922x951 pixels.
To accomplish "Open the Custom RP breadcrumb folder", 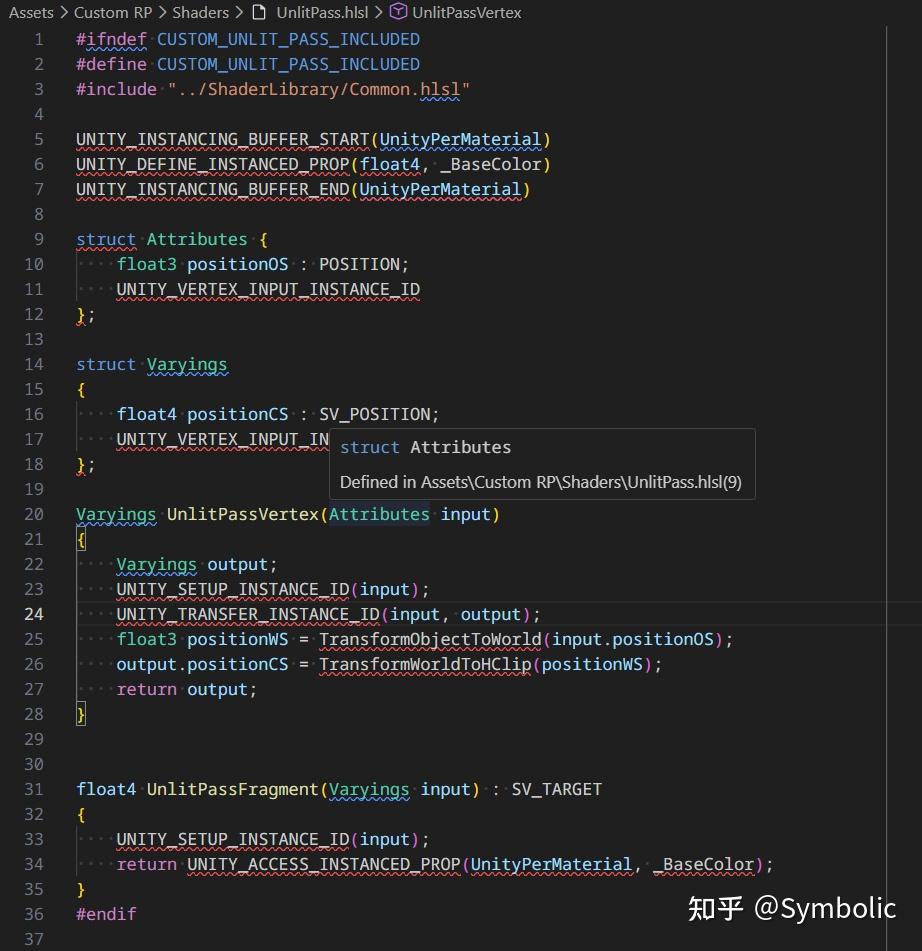I will (113, 12).
